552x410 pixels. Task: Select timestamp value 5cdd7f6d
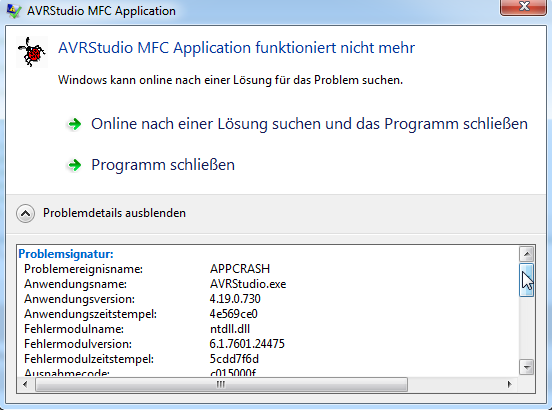click(234, 359)
